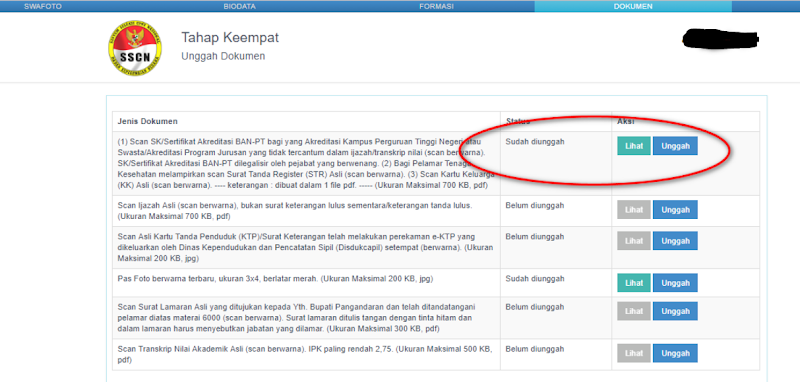Click the SSCN logo
This screenshot has width=800, height=382.
[x=135, y=48]
